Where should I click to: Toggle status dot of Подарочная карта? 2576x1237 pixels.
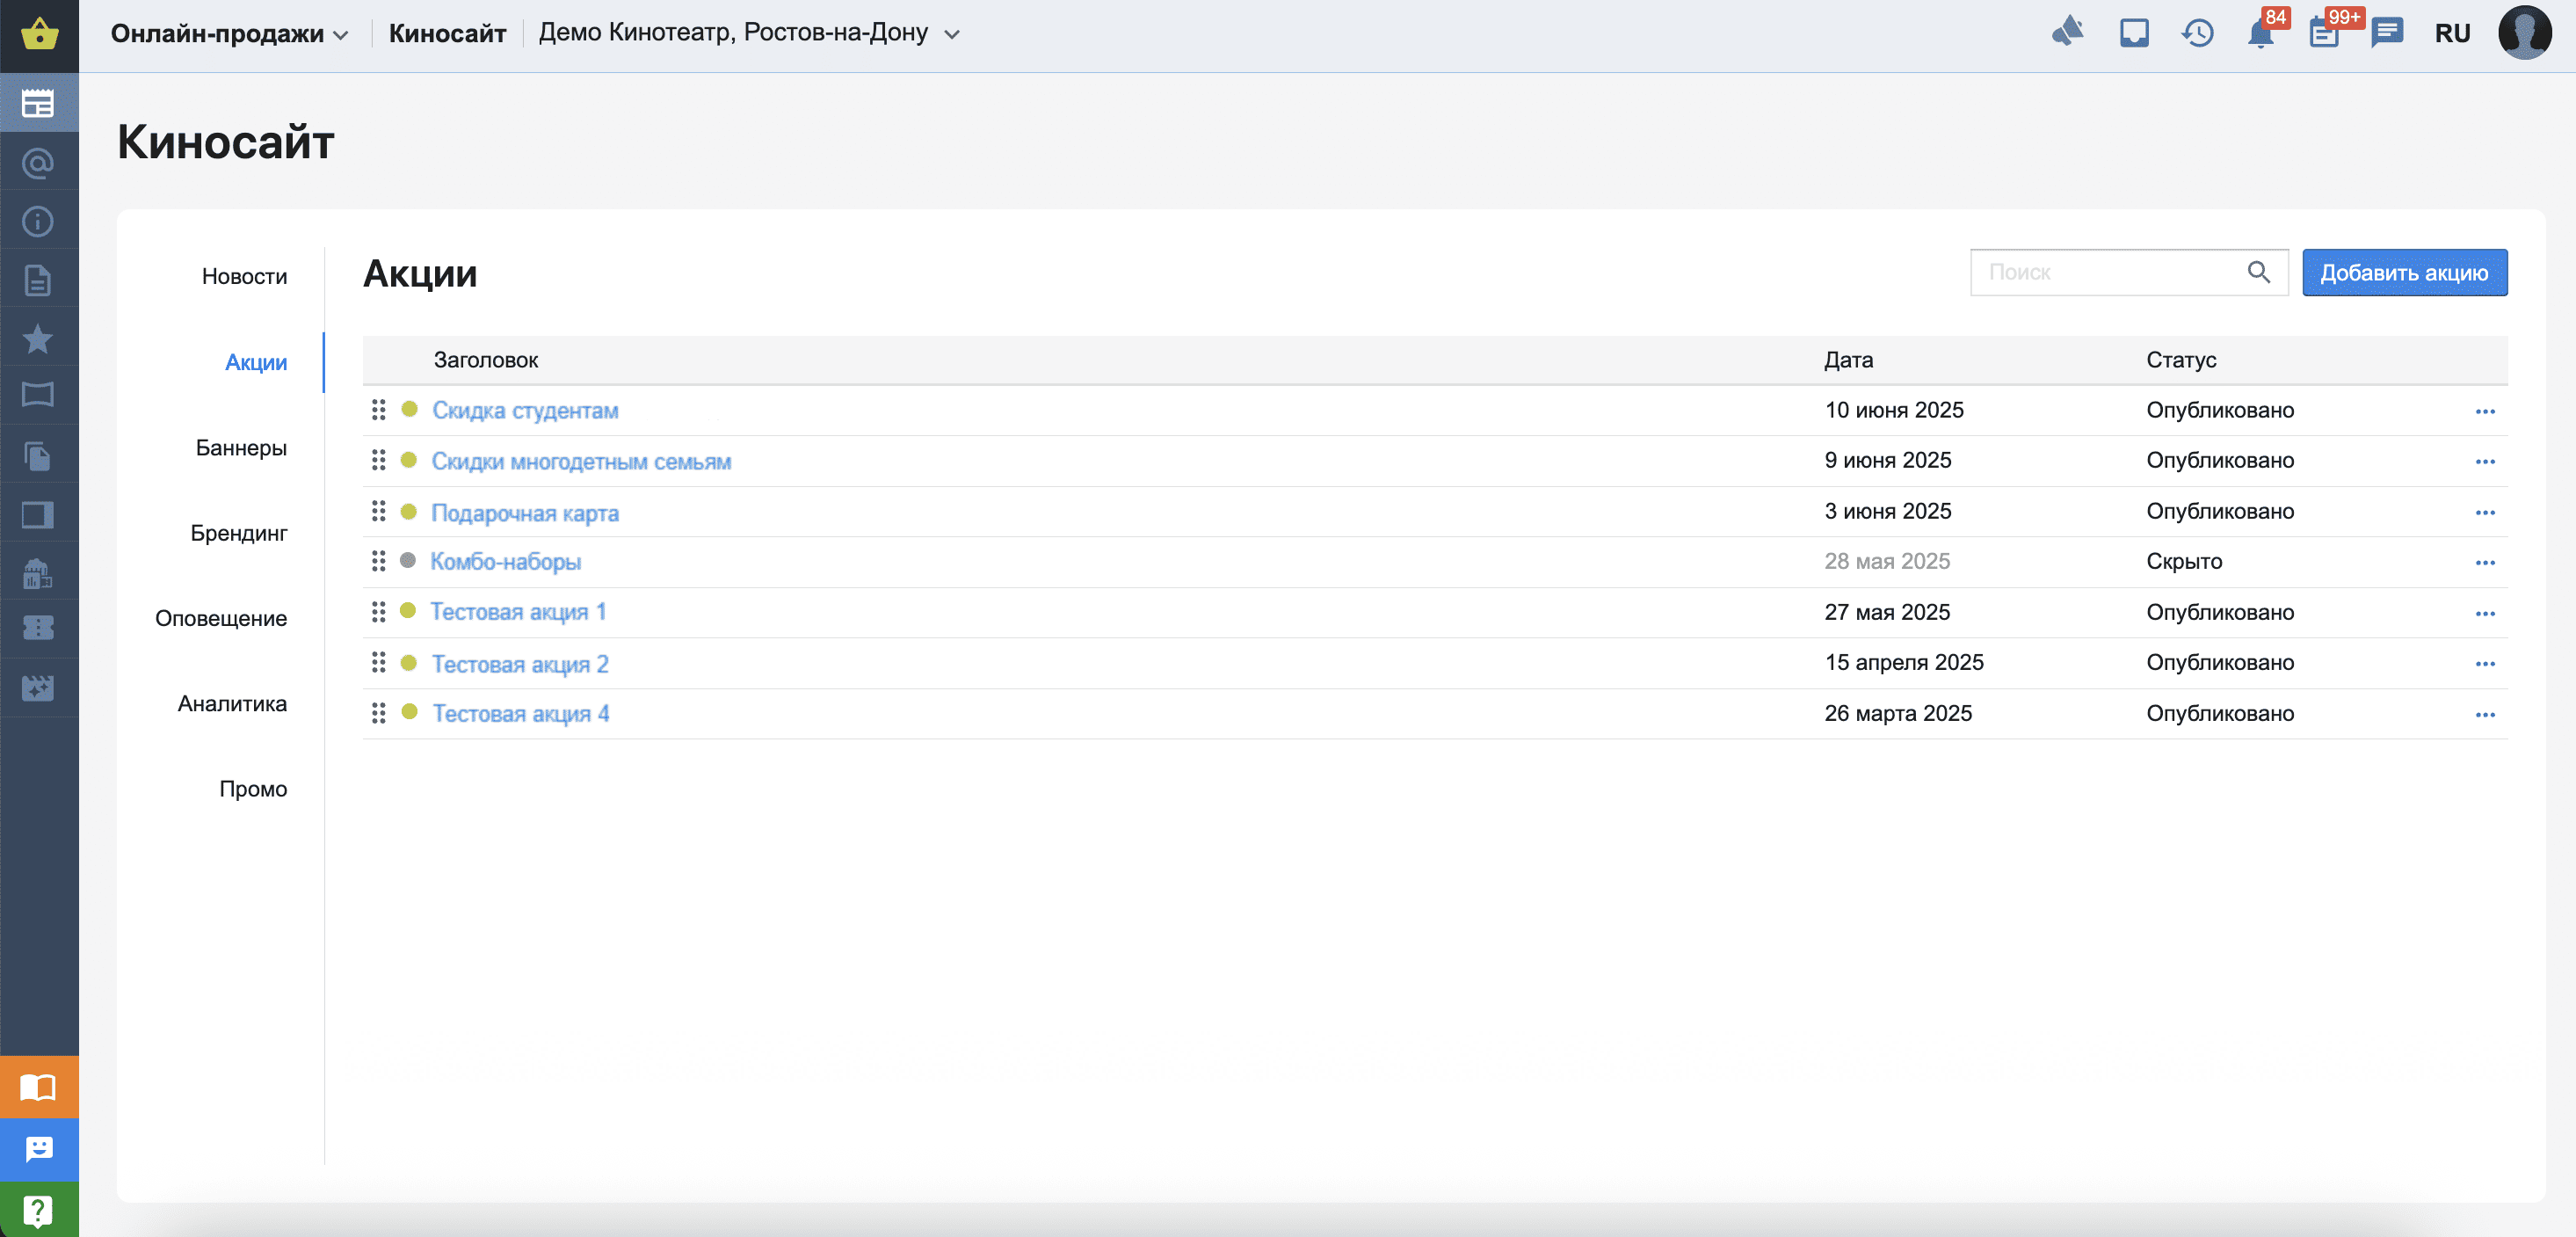coord(408,511)
